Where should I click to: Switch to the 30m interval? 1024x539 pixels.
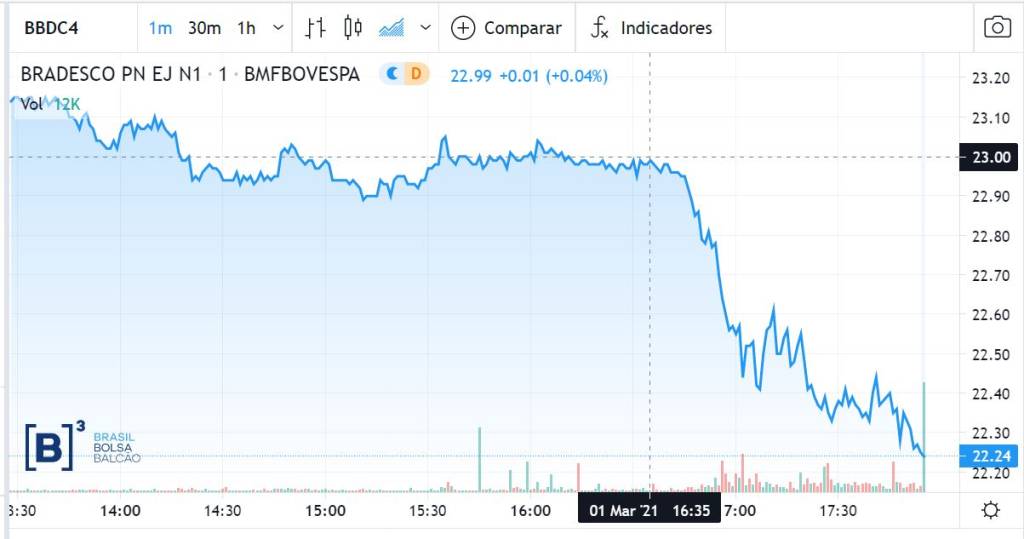coord(204,28)
